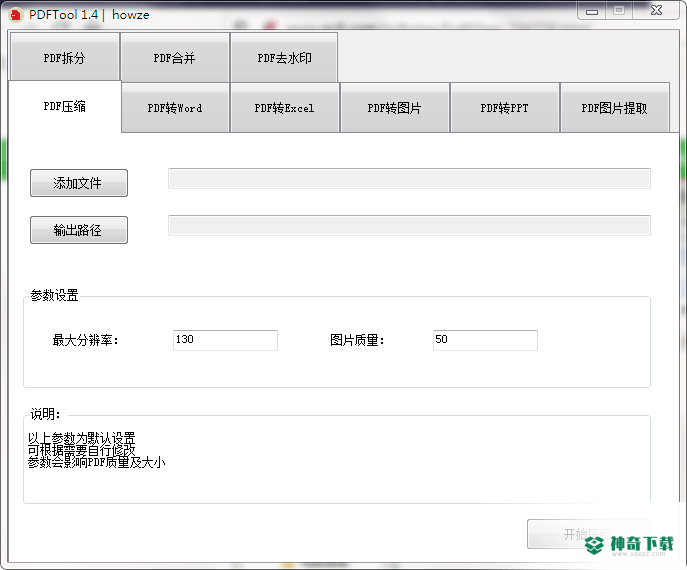Open the PDF转PPT tab
Image resolution: width=687 pixels, height=570 pixels.
click(x=505, y=108)
